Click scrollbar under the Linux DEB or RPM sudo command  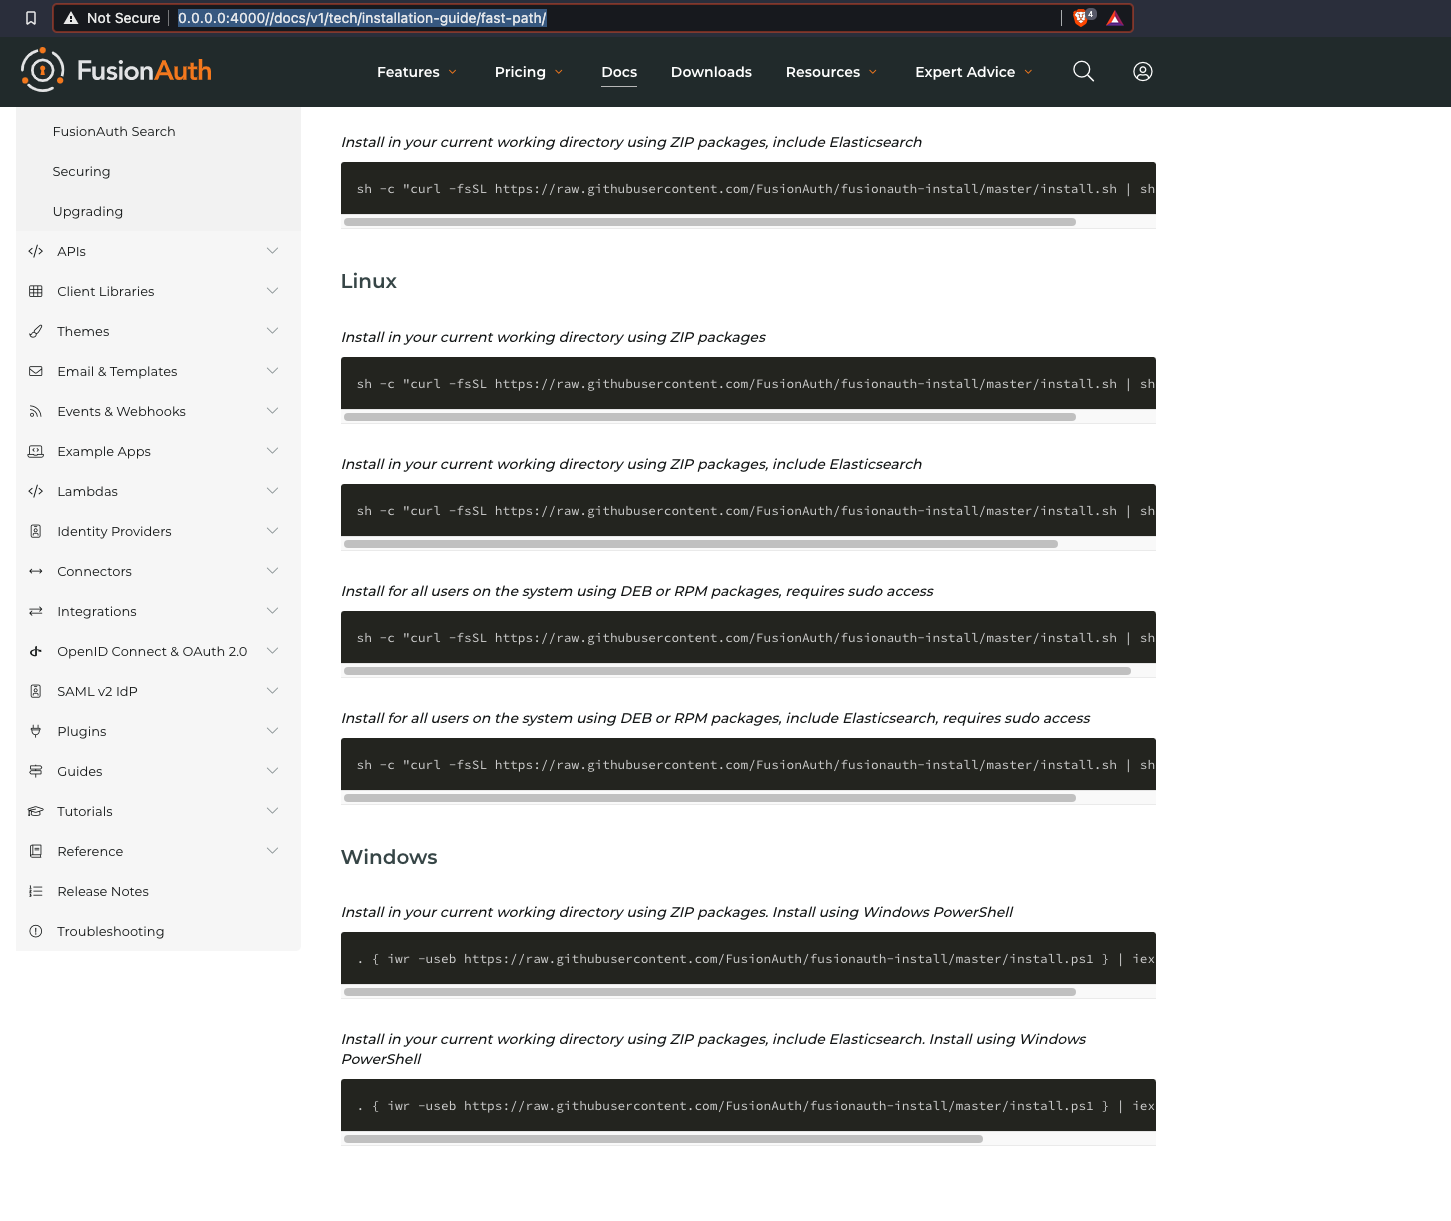click(737, 671)
